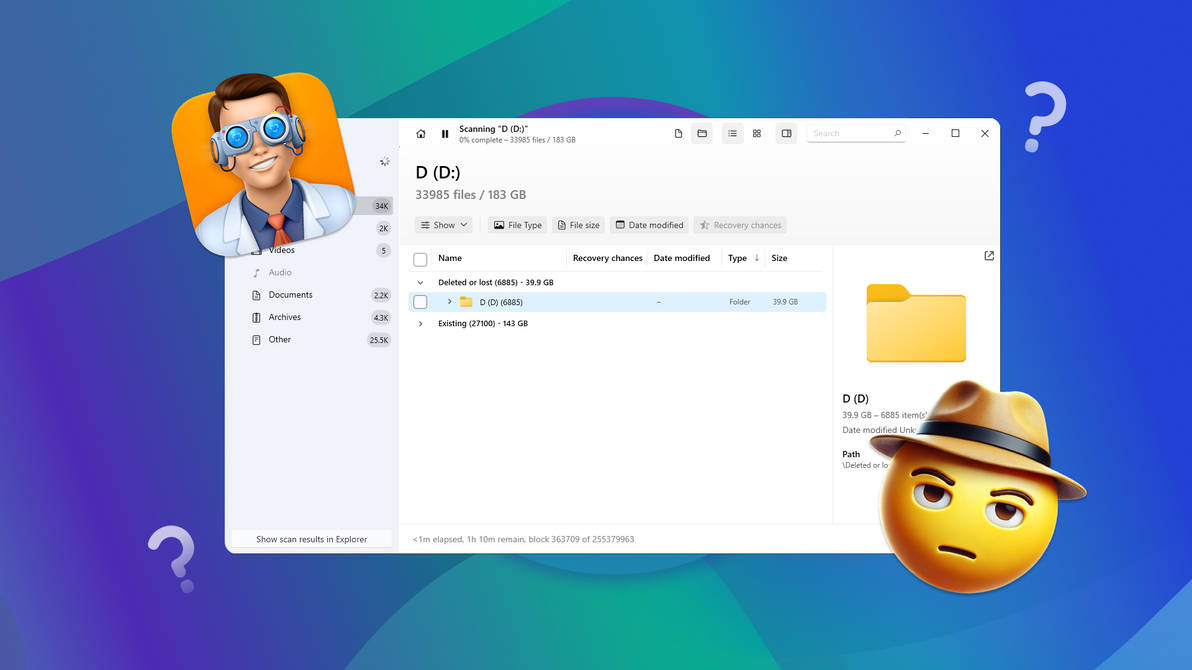This screenshot has width=1192, height=670.
Task: Open the Recovery chances filter
Action: click(x=740, y=225)
